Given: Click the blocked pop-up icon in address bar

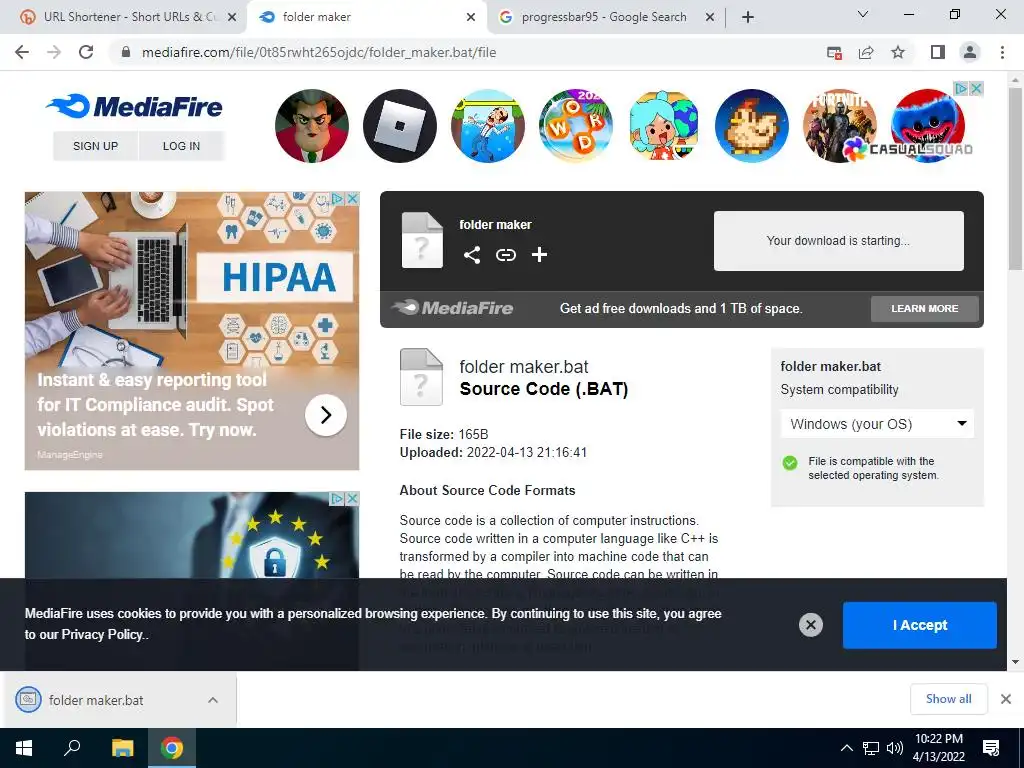Looking at the screenshot, I should point(834,52).
